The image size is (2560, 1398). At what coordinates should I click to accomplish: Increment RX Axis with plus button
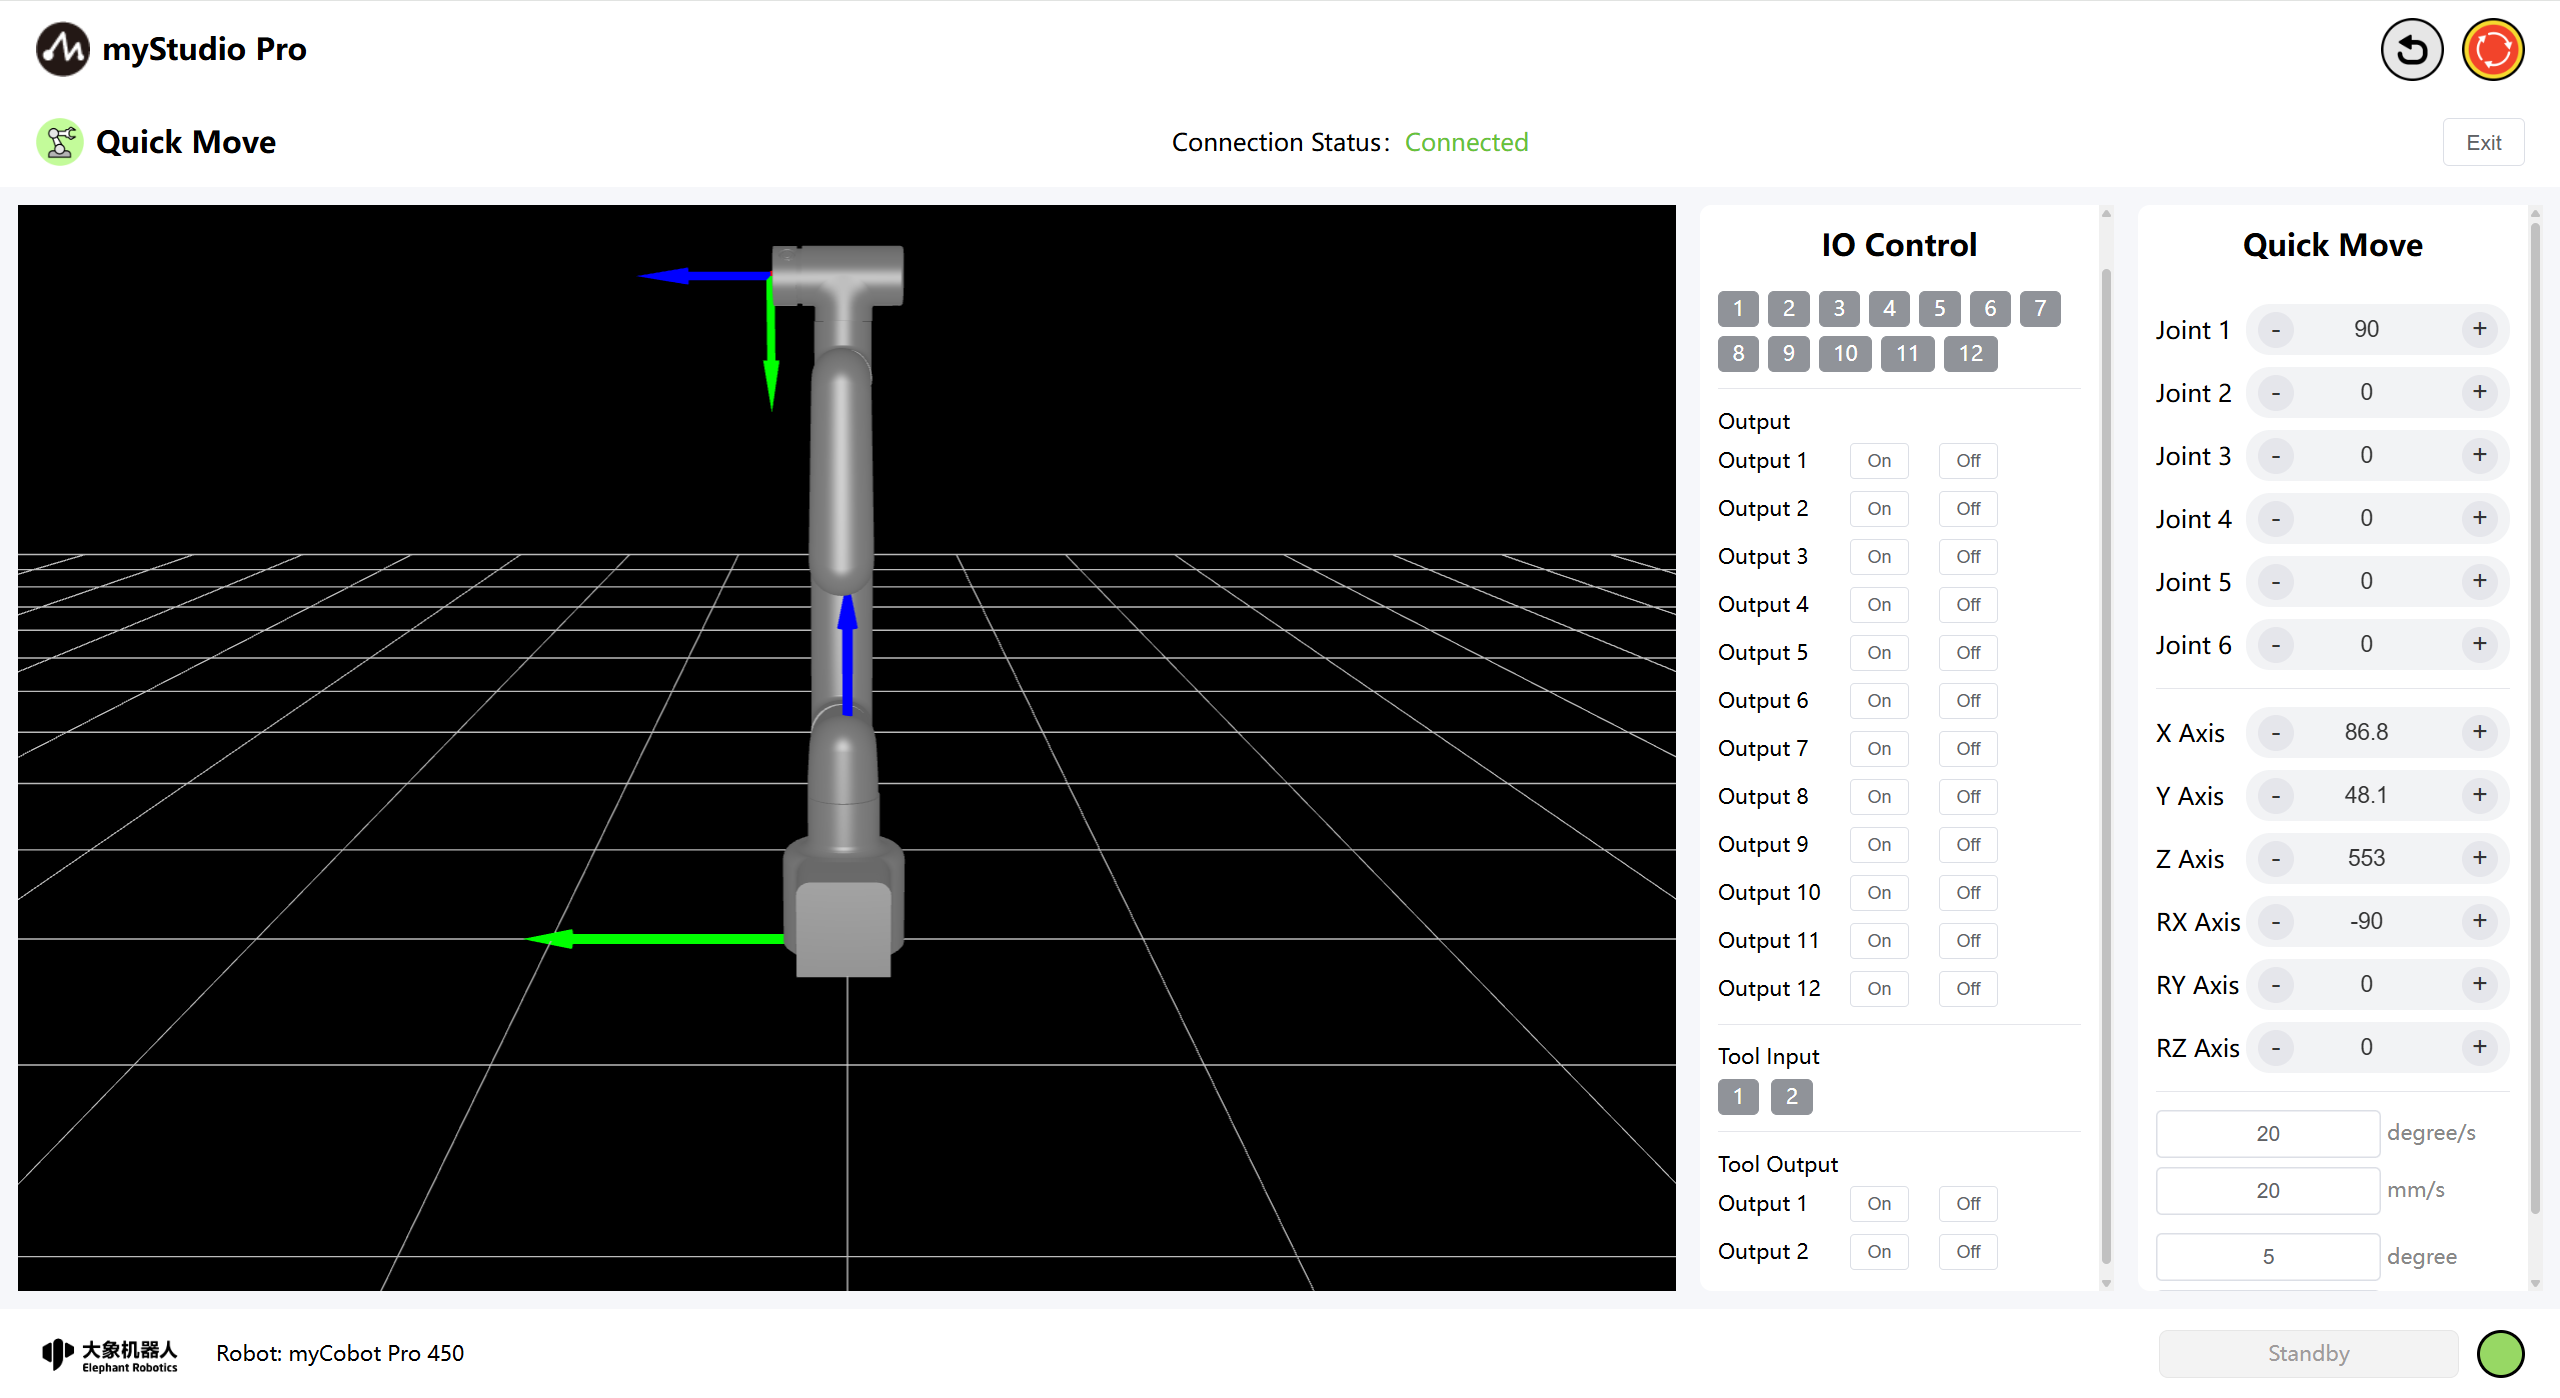2479,921
